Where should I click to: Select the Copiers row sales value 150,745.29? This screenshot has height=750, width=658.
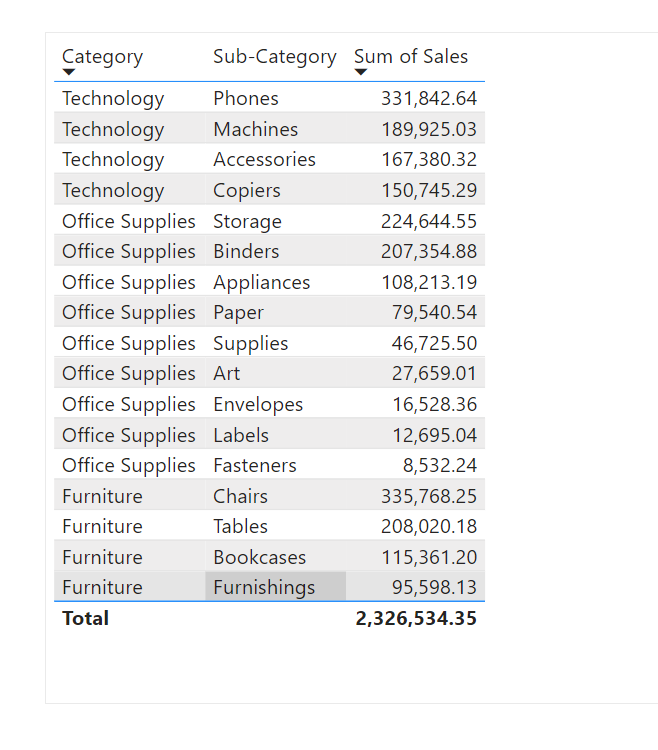[x=429, y=190]
